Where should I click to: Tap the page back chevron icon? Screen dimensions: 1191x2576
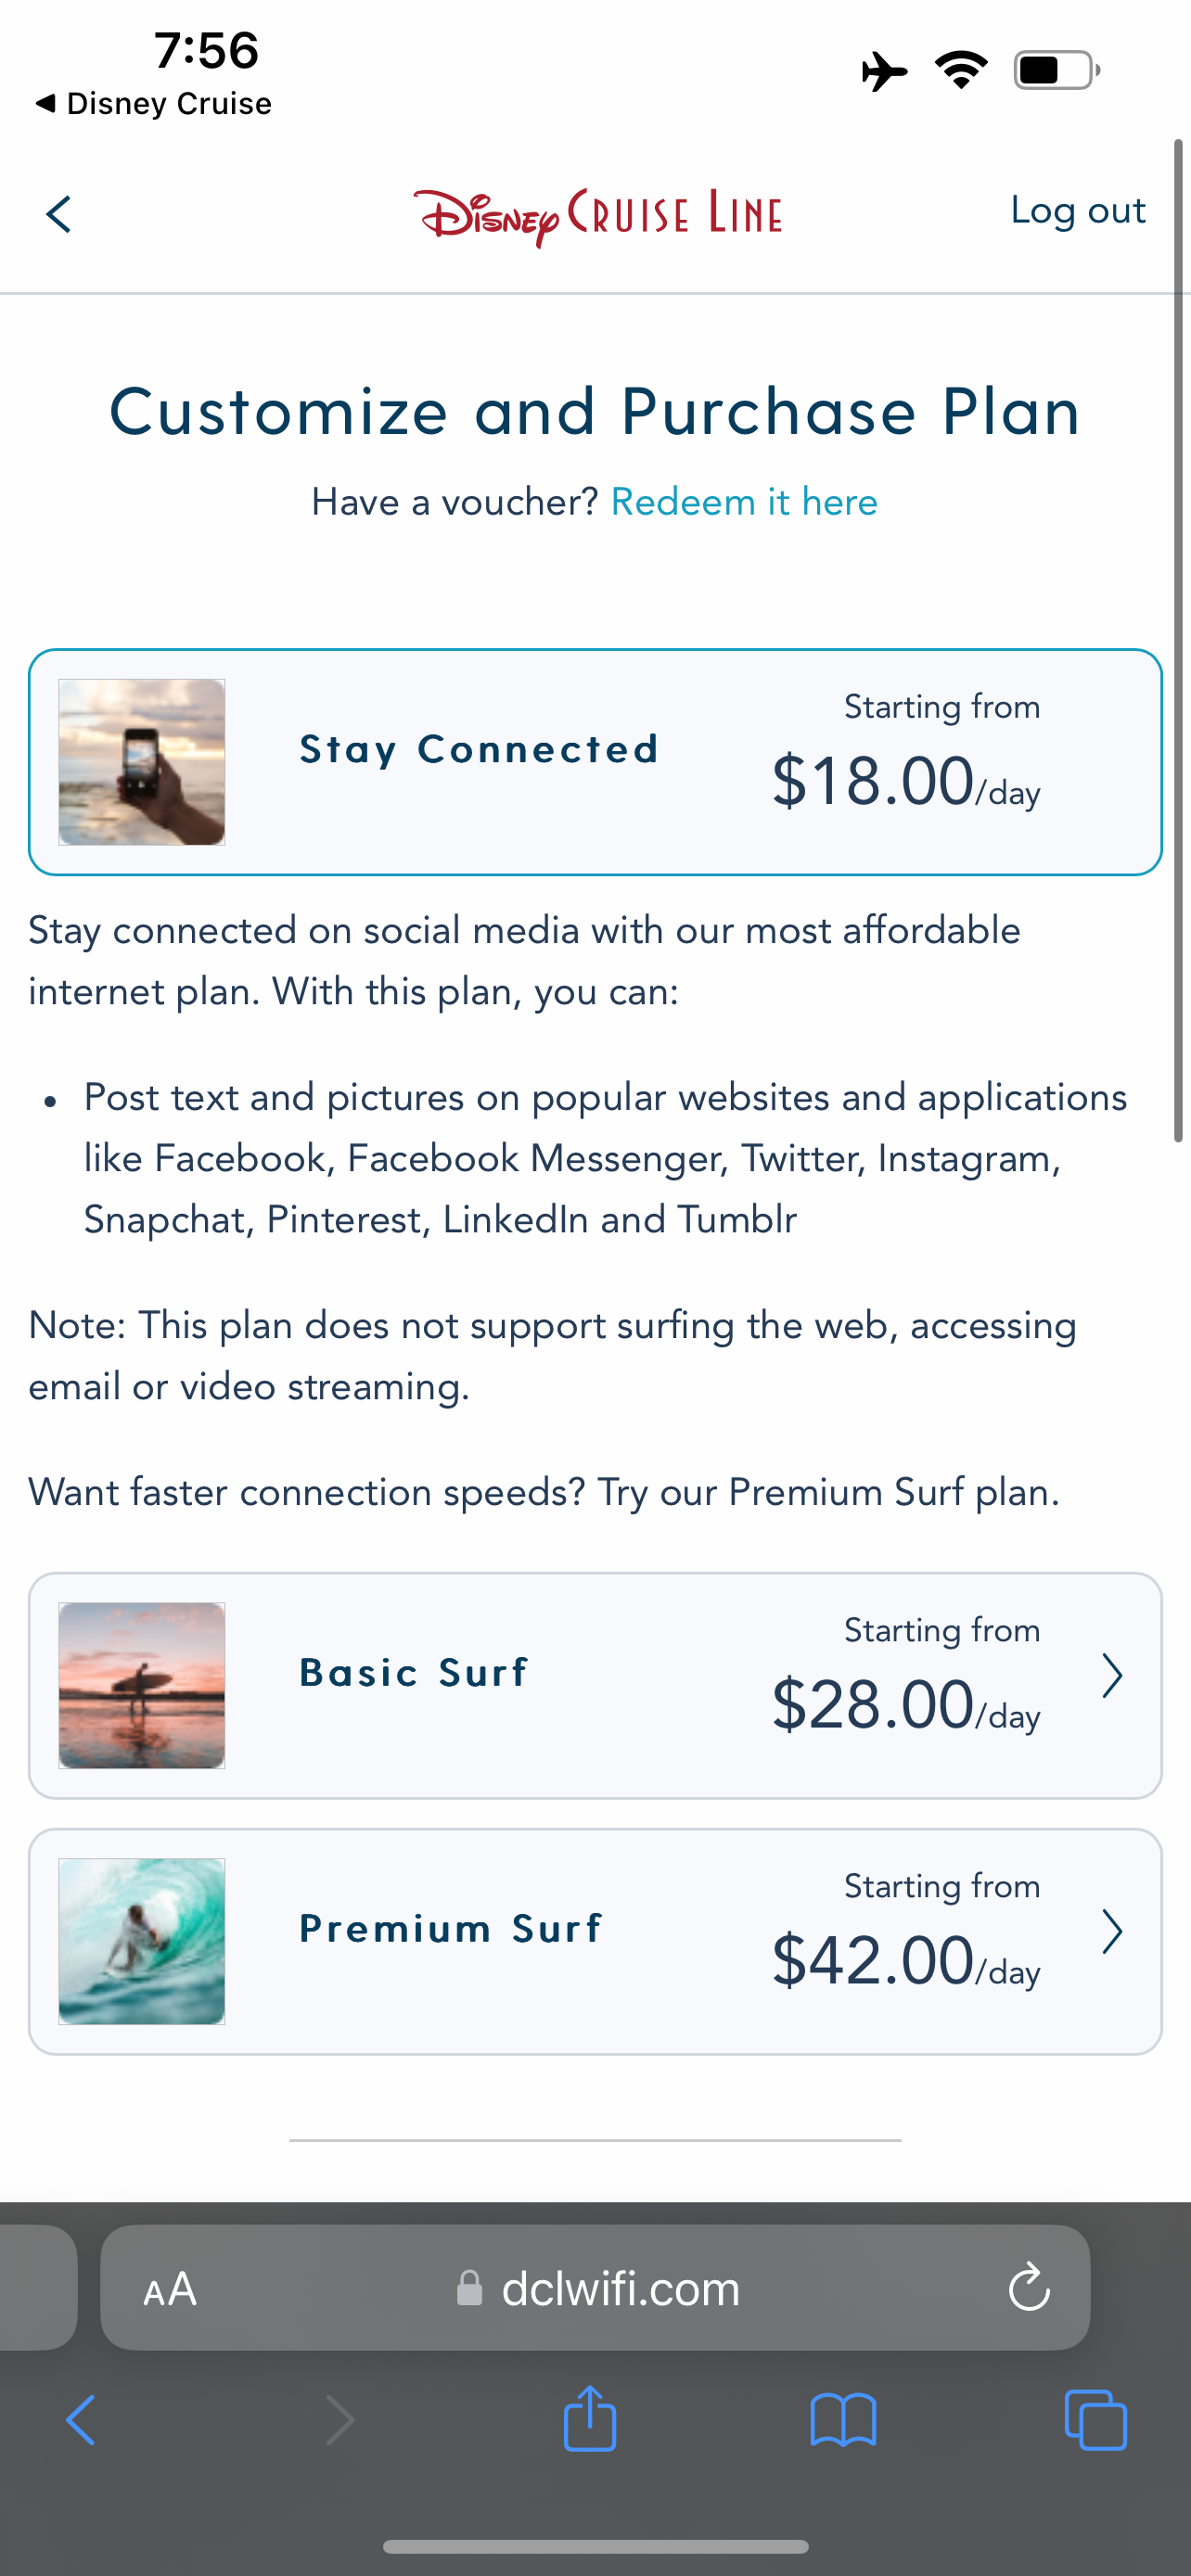coord(59,214)
